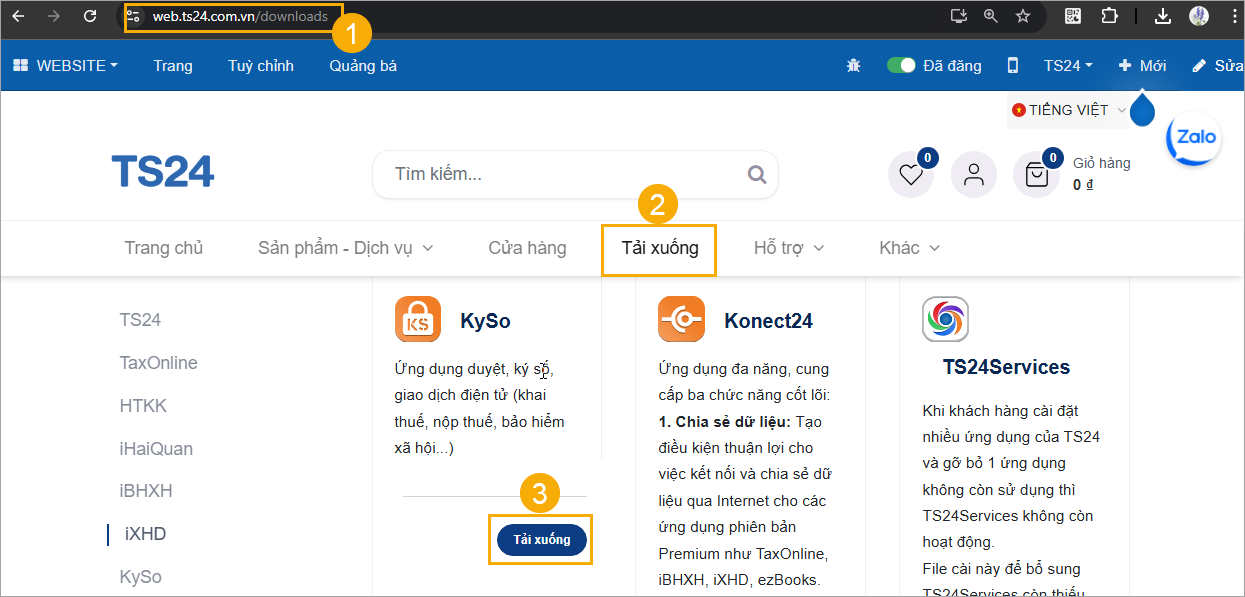Select TaxOnline in the sidebar list

[158, 363]
